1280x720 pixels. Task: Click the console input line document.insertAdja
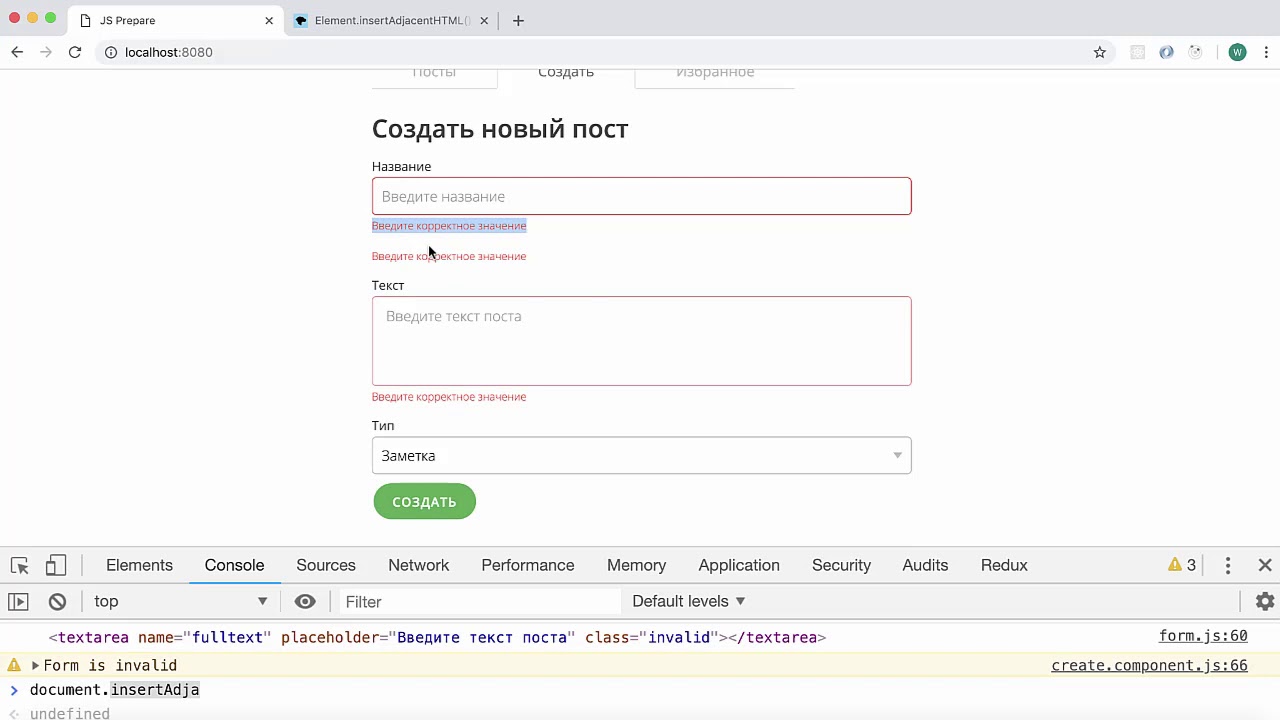(x=115, y=690)
